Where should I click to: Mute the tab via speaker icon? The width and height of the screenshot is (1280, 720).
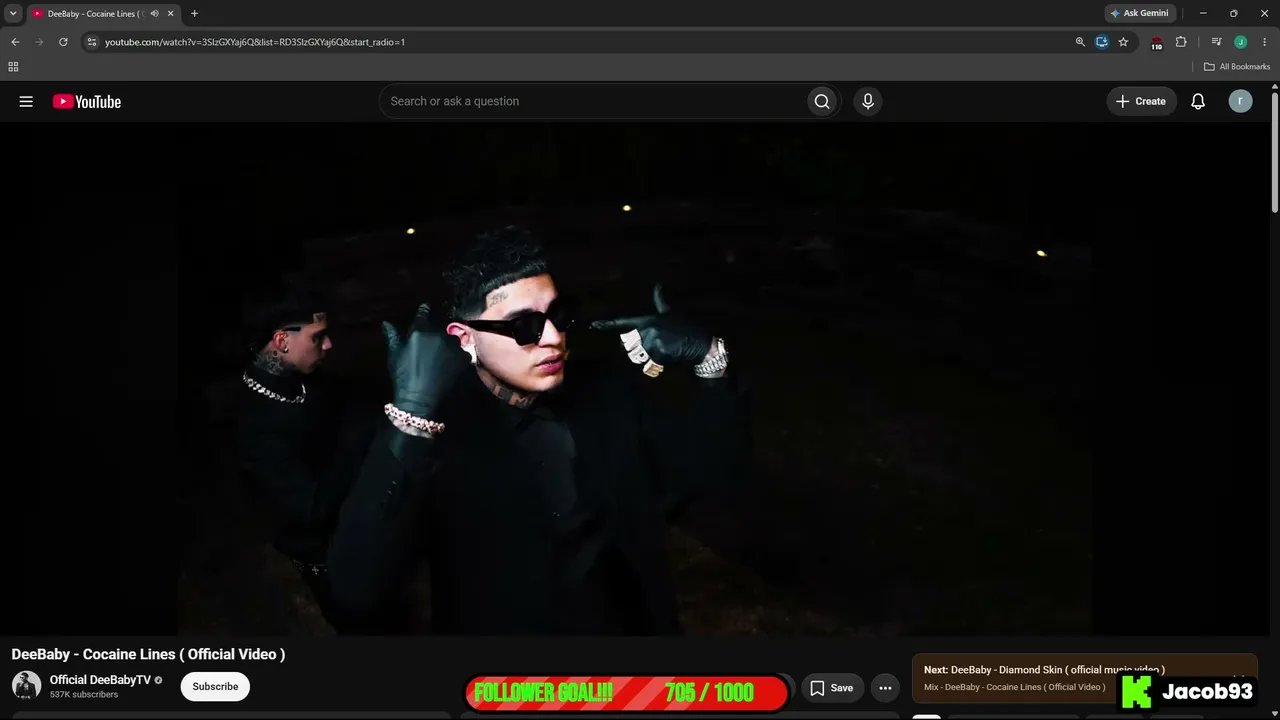tap(154, 14)
